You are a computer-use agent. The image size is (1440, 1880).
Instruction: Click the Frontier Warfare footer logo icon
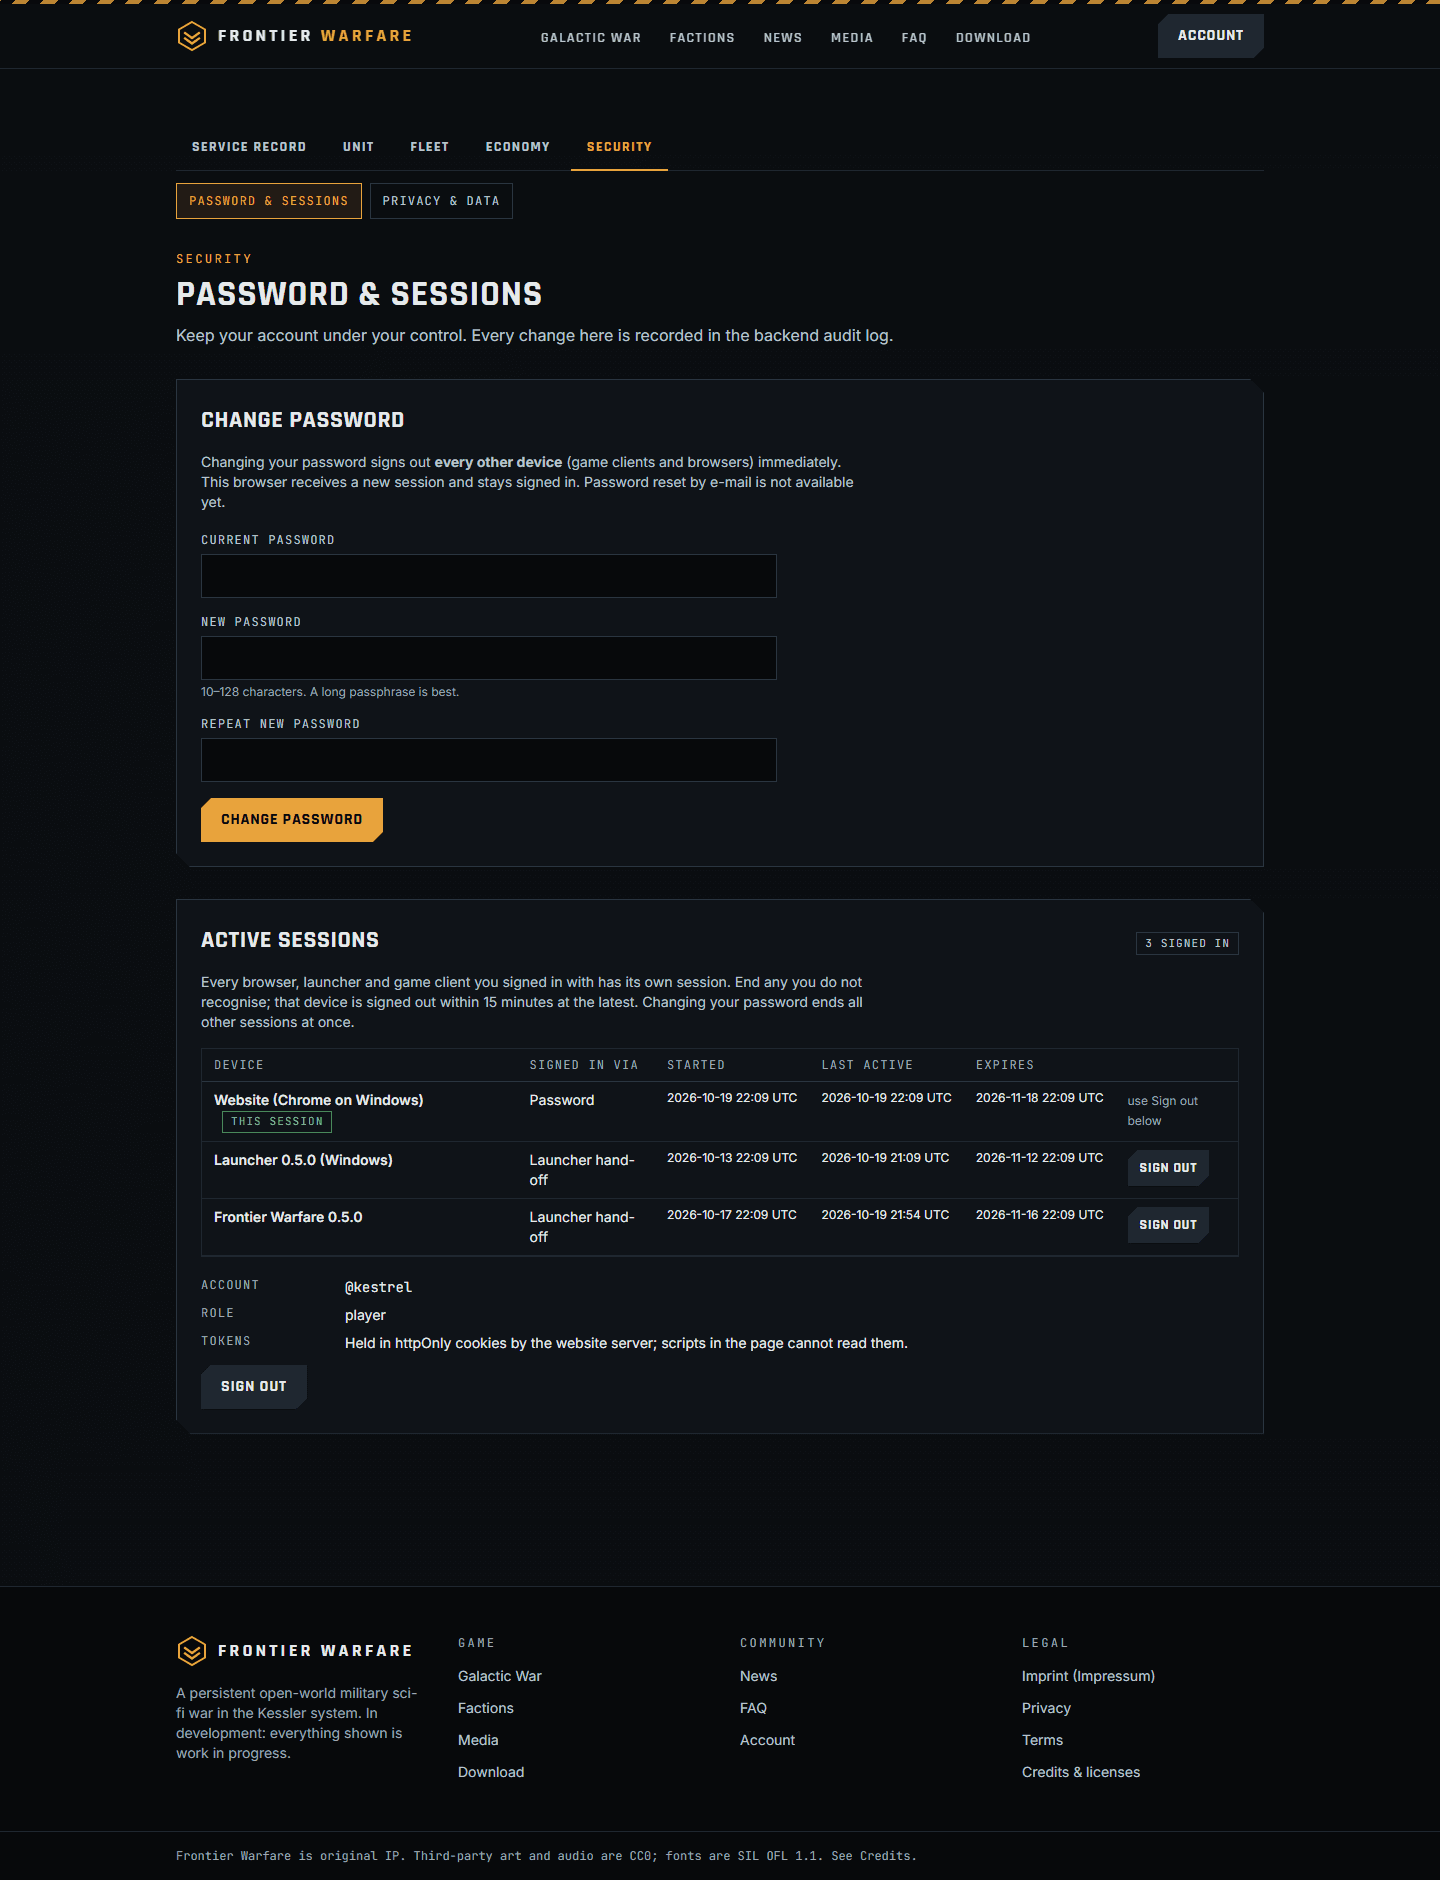[192, 1651]
